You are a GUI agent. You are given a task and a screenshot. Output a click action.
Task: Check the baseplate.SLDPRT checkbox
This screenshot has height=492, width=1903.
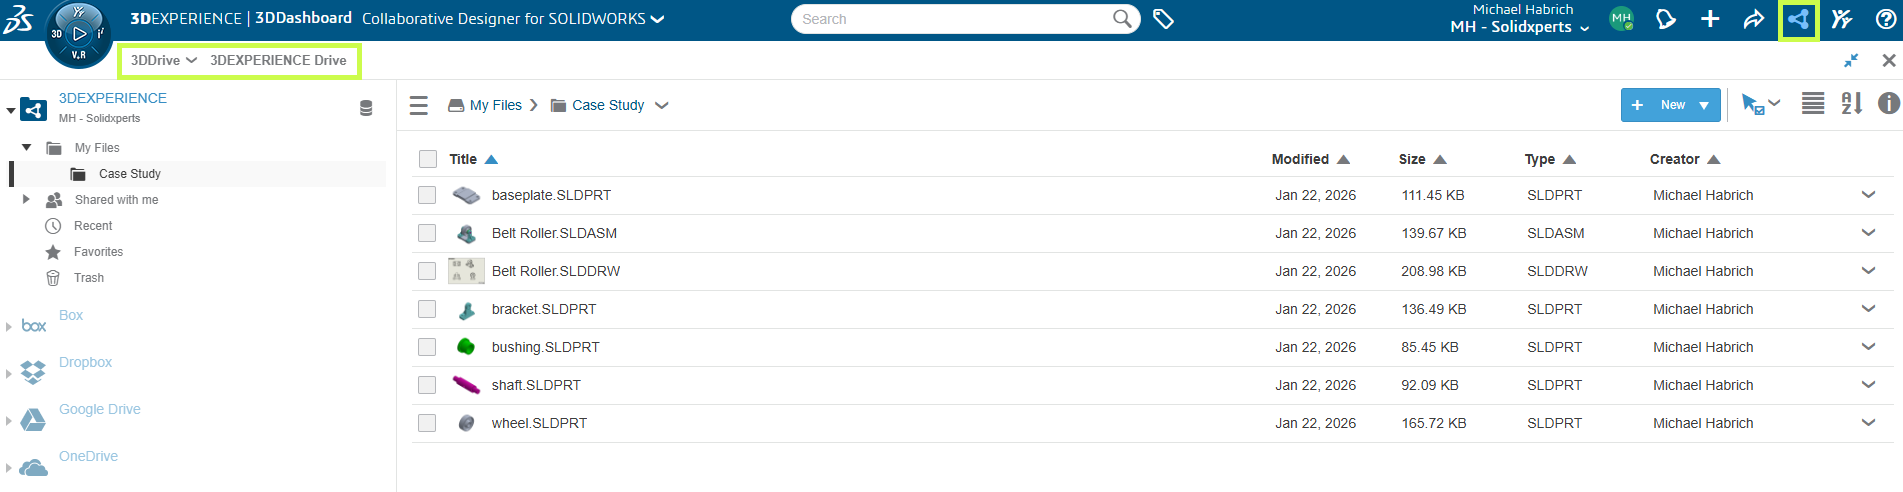427,195
